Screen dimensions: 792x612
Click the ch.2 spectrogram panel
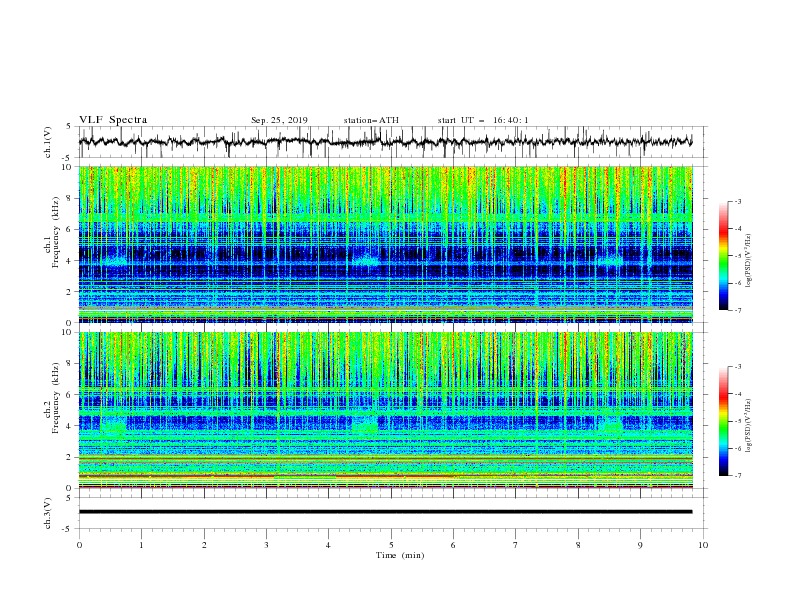(x=386, y=410)
